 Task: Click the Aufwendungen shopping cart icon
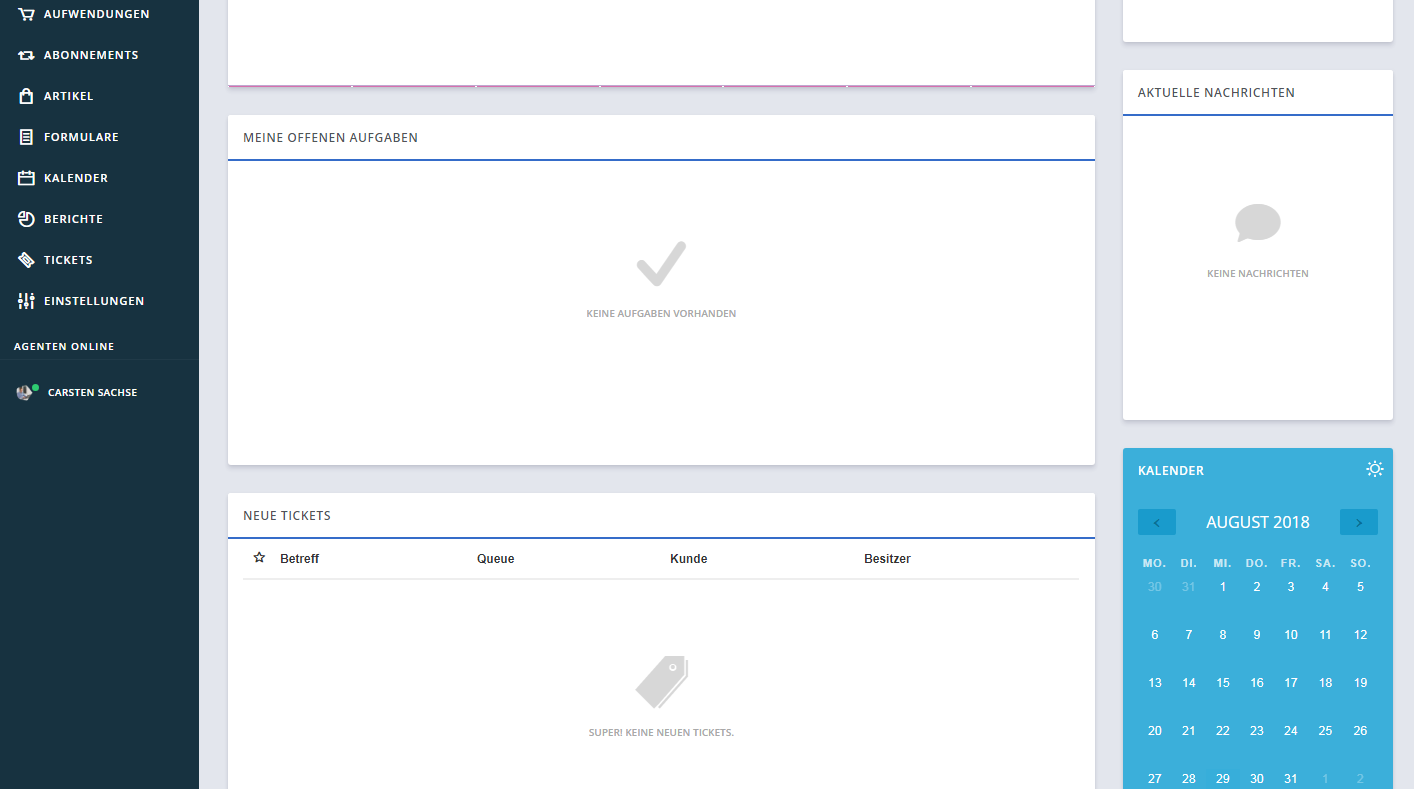click(26, 14)
